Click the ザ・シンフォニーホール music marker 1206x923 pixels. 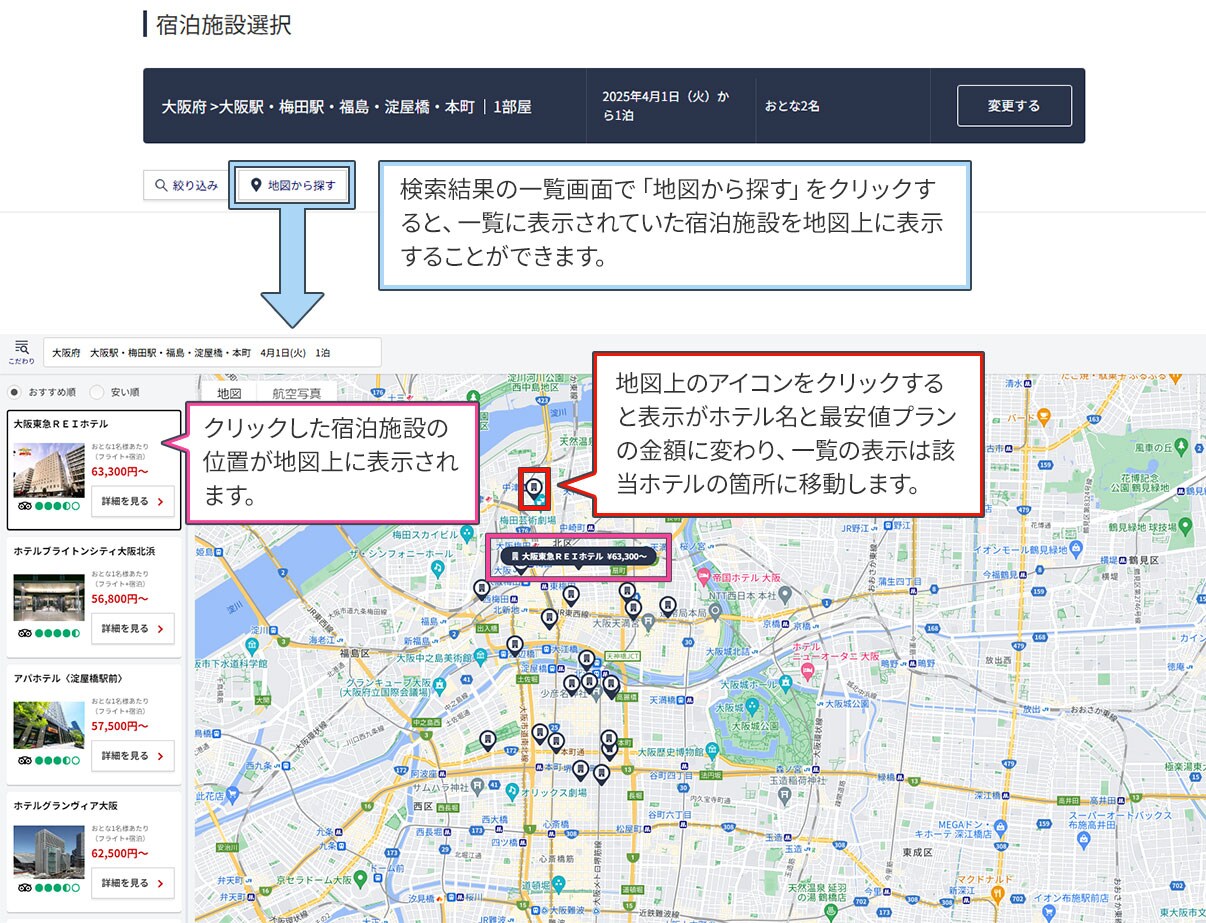[438, 567]
